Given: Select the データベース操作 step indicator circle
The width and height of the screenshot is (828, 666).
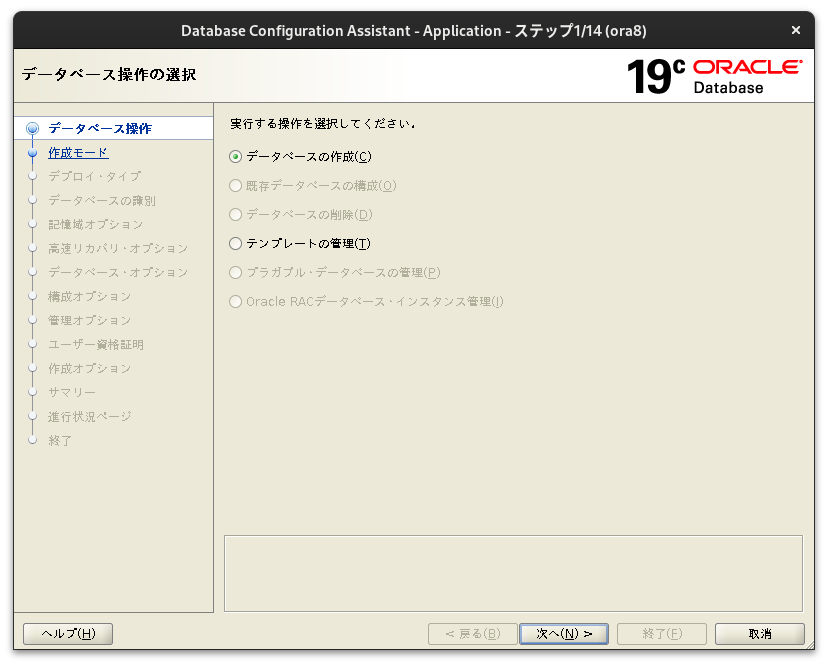Looking at the screenshot, I should pyautogui.click(x=34, y=128).
